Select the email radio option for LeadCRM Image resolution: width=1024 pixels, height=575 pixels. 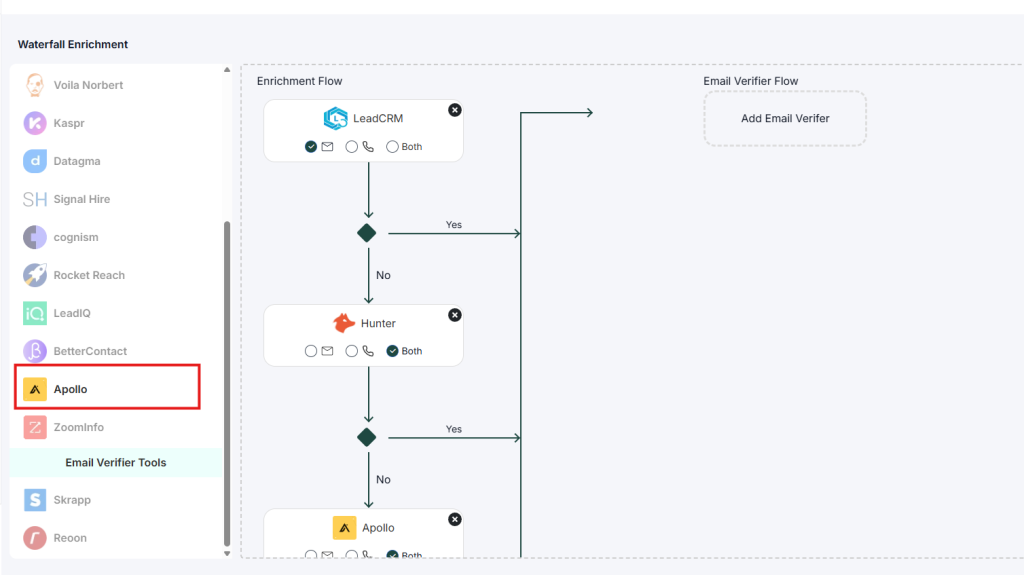pos(311,146)
